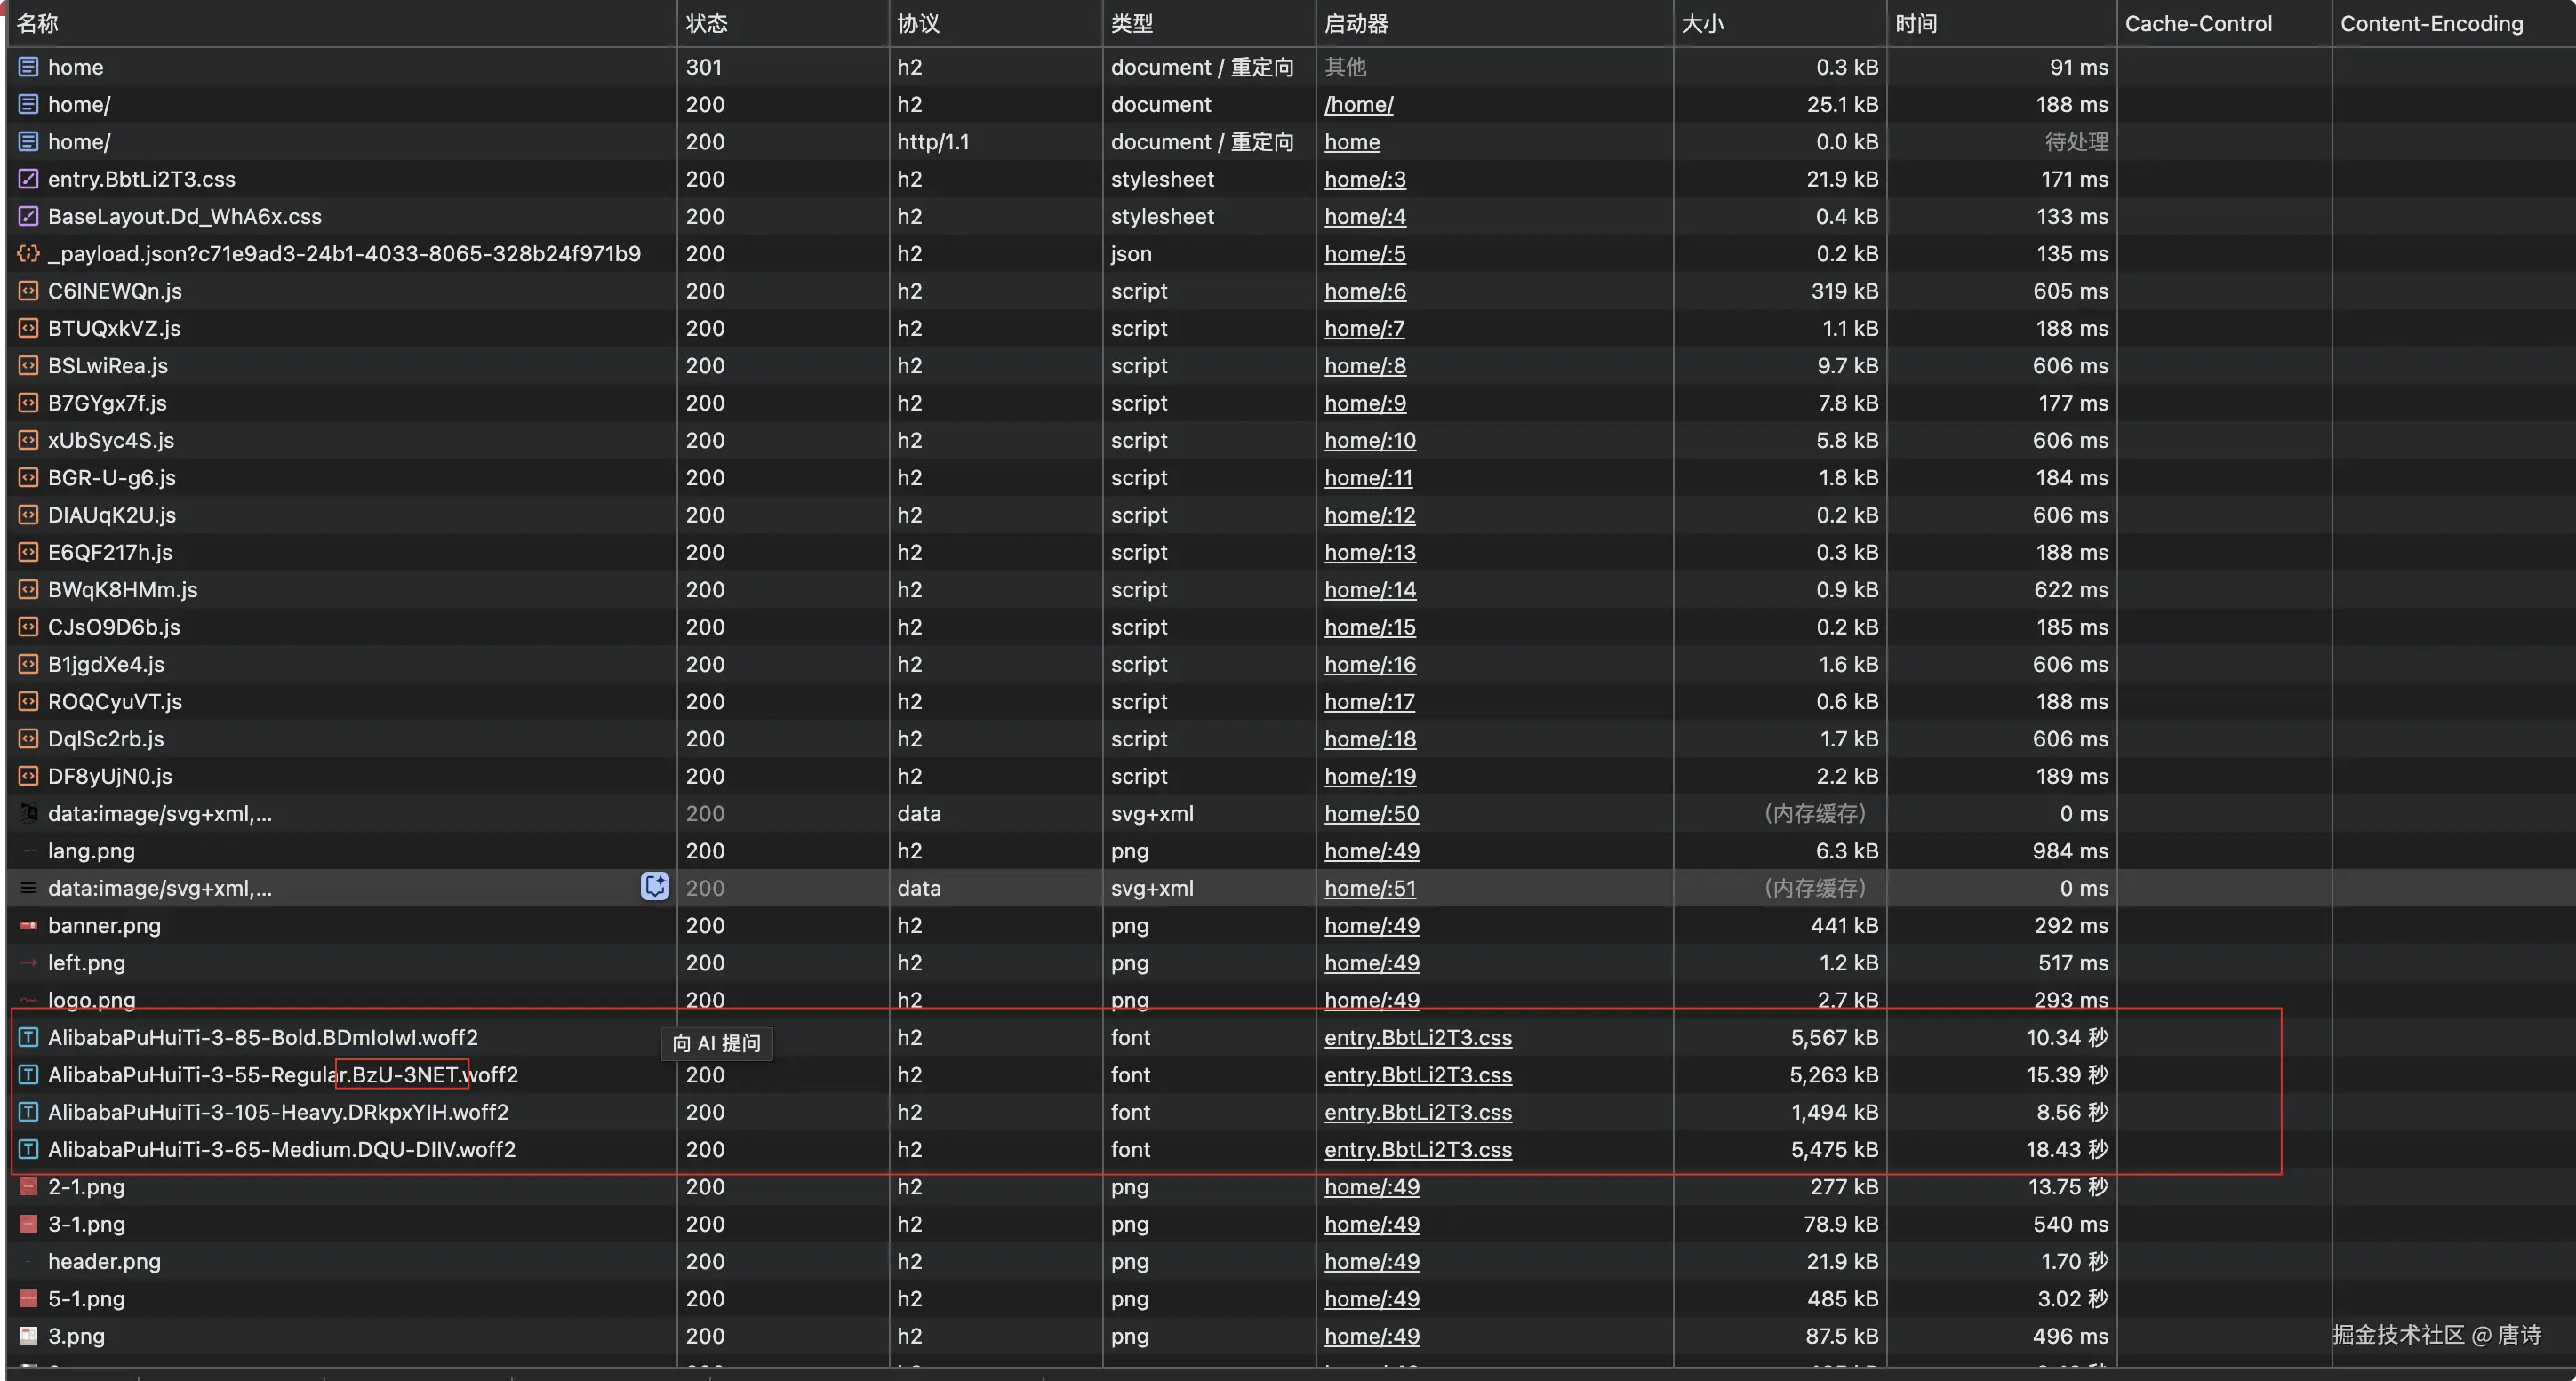
Task: Click the script icon beside DqlSc2rb.js
Action: click(x=28, y=739)
